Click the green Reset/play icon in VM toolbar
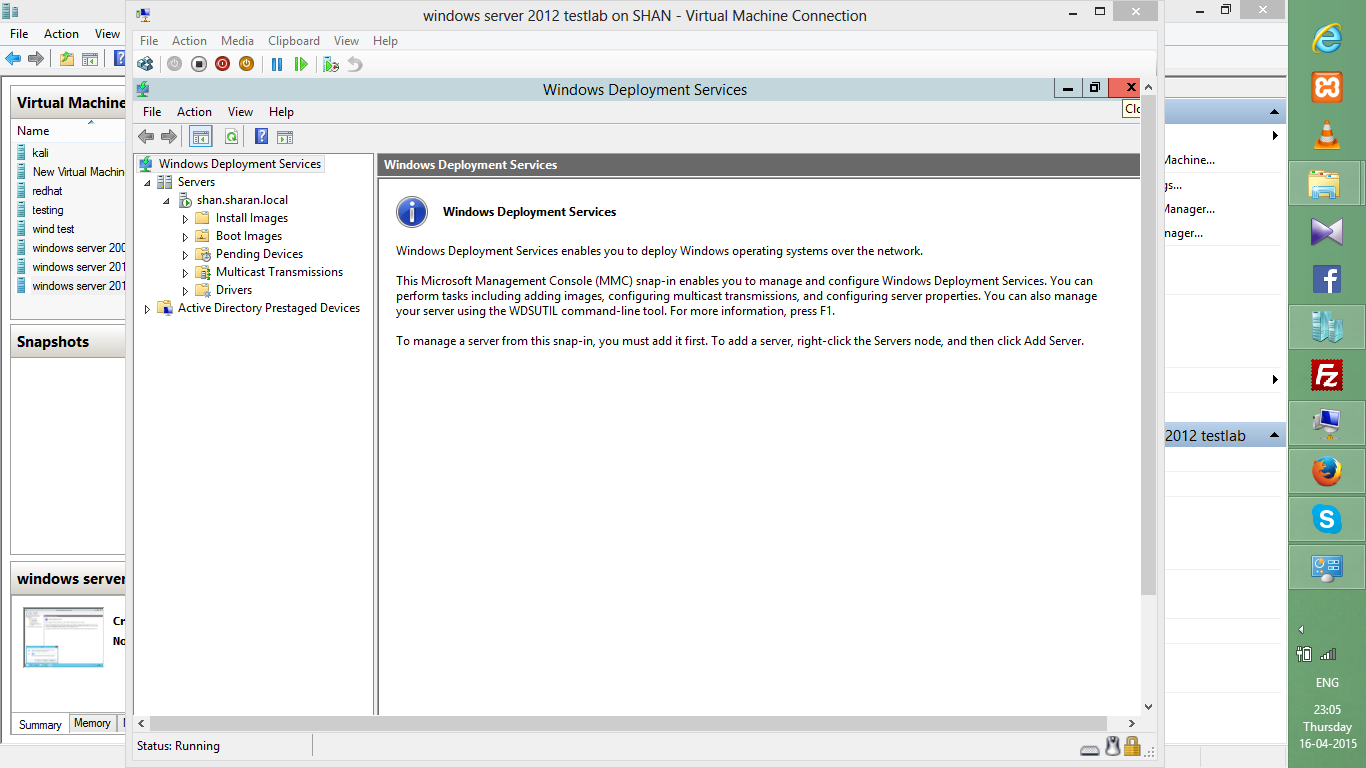 pos(301,64)
